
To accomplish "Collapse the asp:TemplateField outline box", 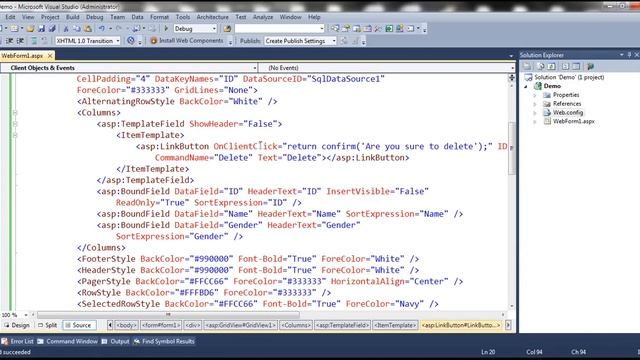I will (x=15, y=124).
